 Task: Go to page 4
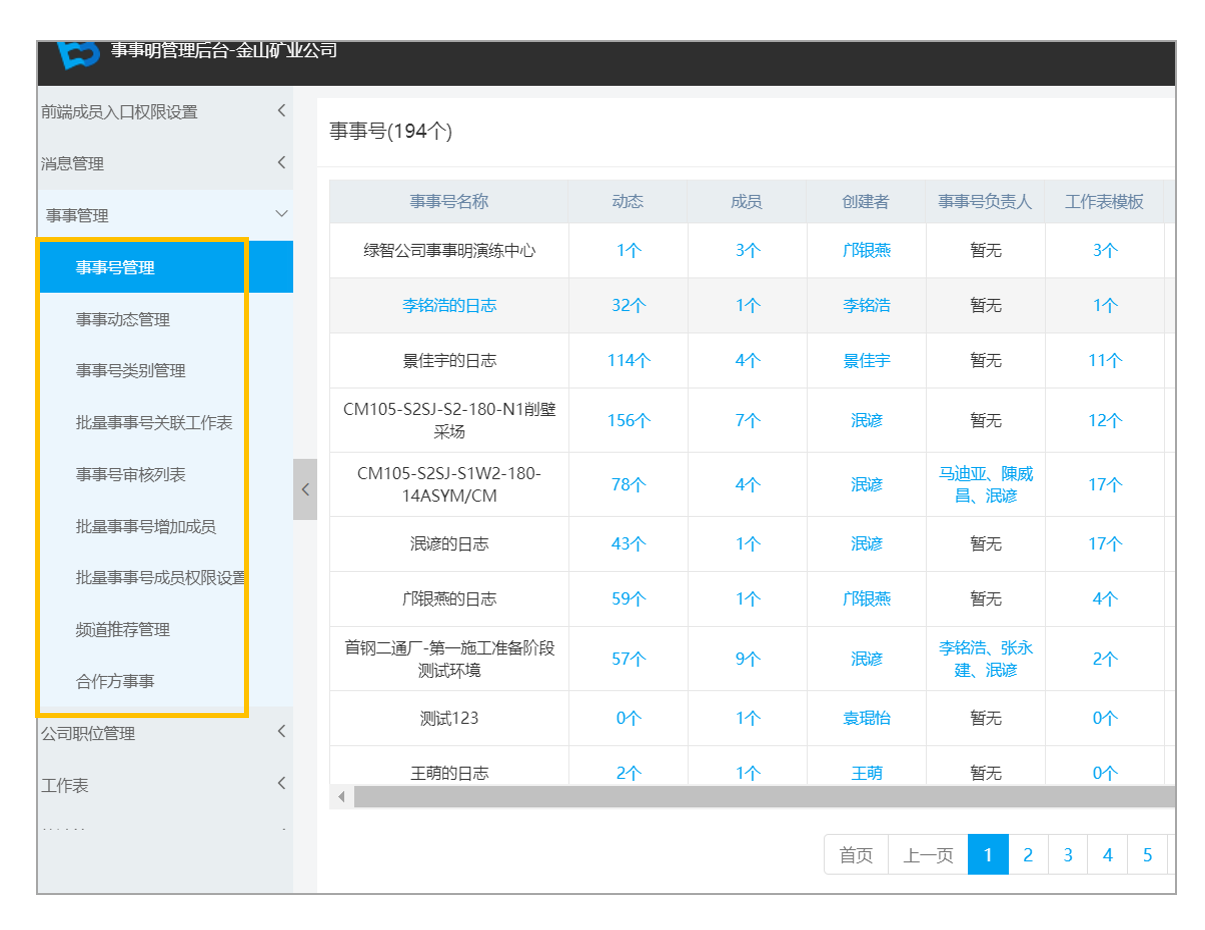pyautogui.click(x=1108, y=855)
